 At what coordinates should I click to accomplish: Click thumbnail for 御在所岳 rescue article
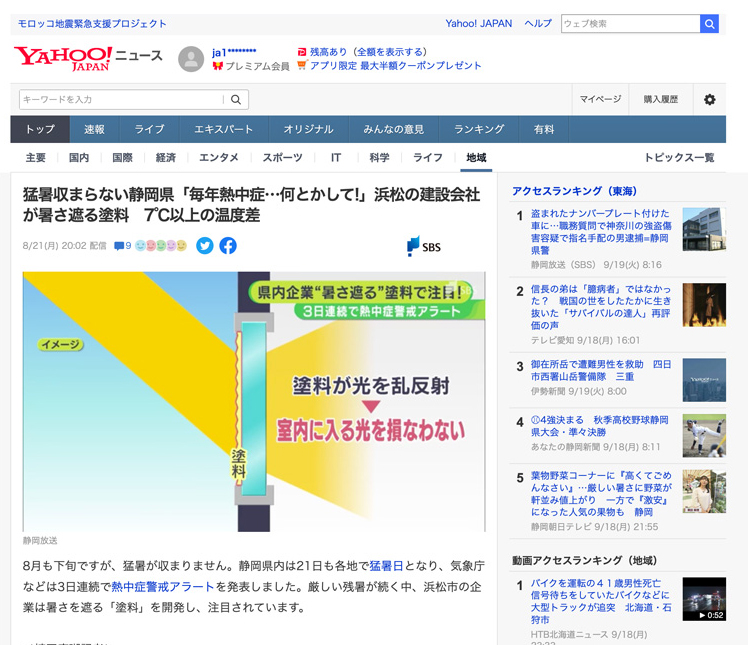tap(704, 380)
